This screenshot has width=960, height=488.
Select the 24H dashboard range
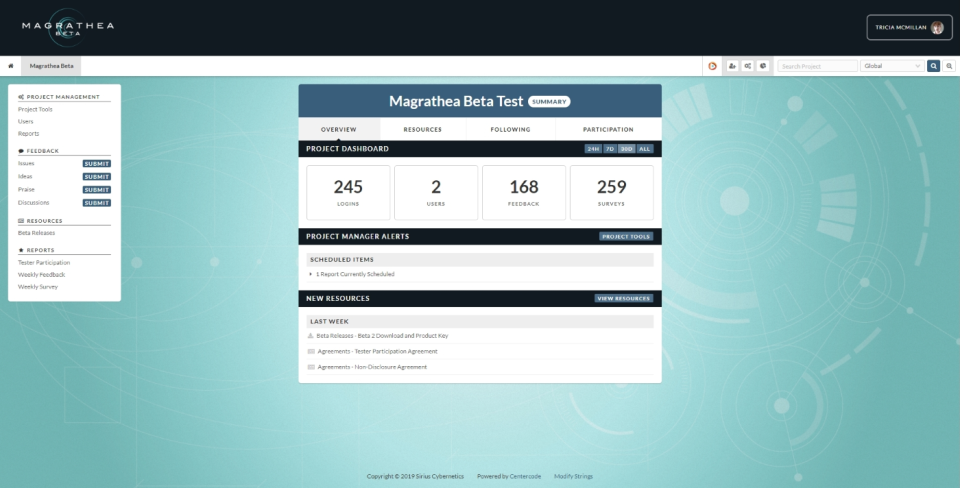pyautogui.click(x=593, y=149)
